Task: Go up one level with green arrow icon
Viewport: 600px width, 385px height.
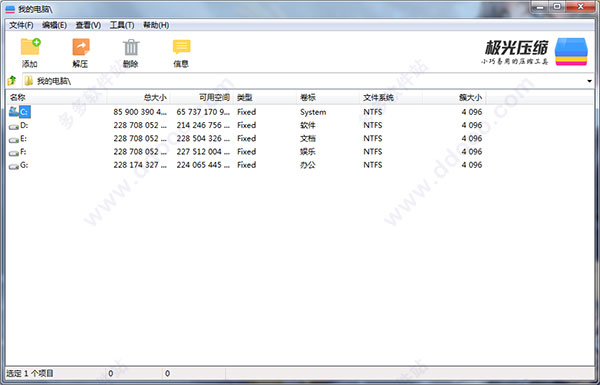Action: (12, 81)
